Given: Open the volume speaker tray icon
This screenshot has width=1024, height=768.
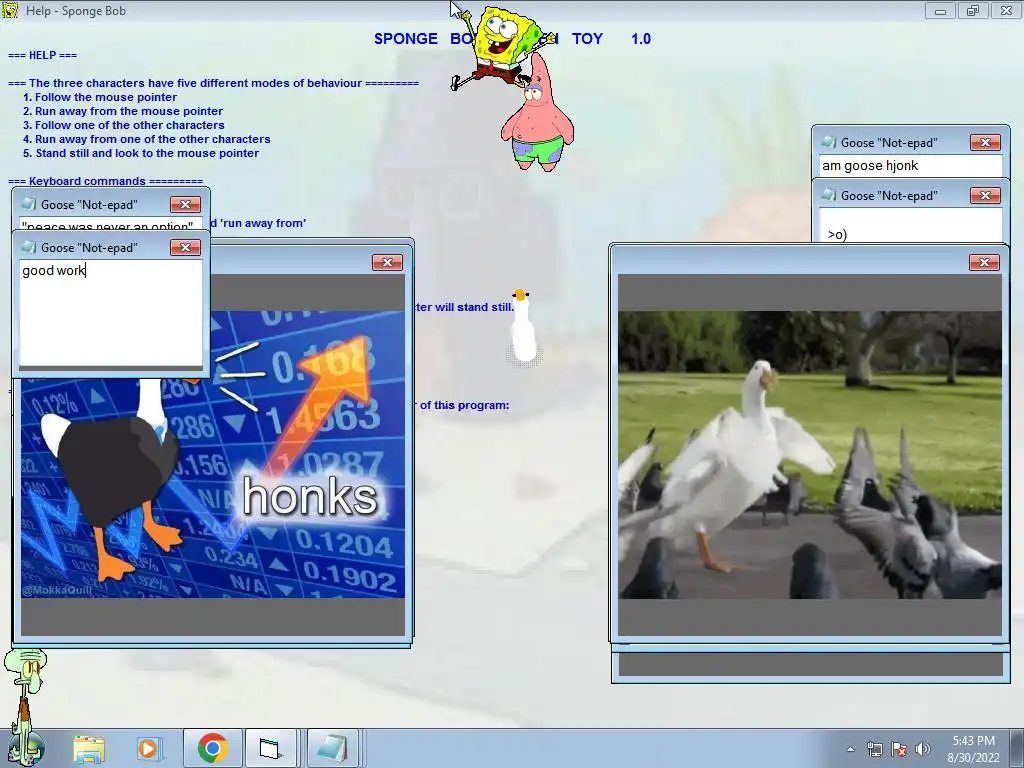Looking at the screenshot, I should 922,749.
